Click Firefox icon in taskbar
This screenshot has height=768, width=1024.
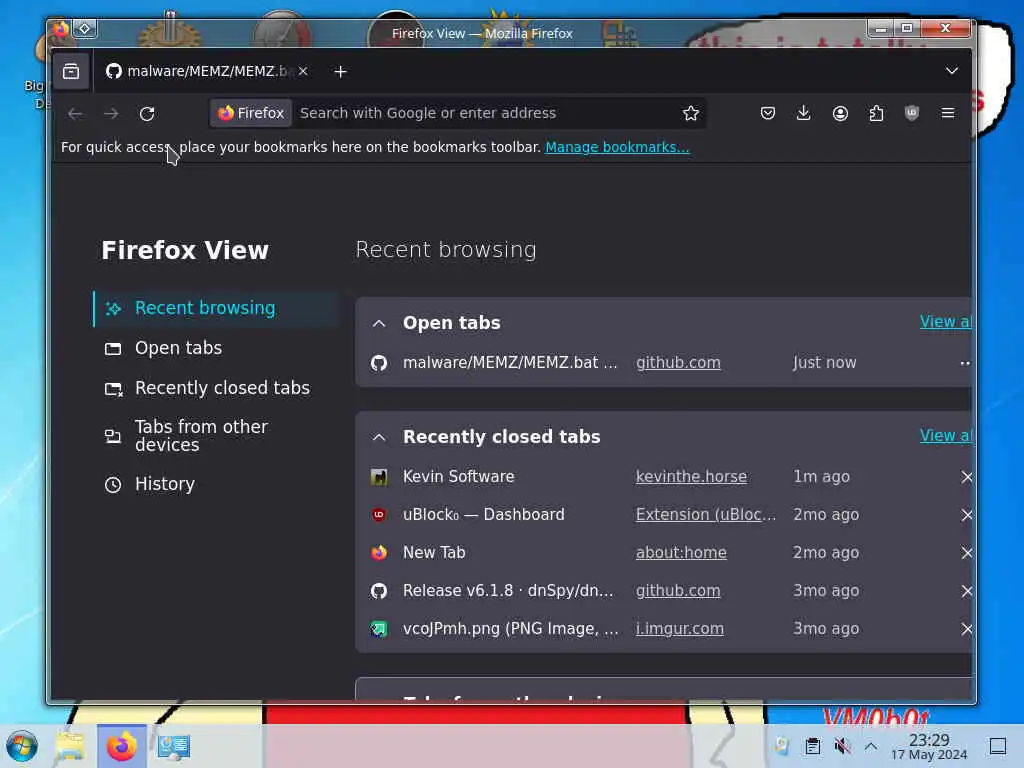coord(121,746)
